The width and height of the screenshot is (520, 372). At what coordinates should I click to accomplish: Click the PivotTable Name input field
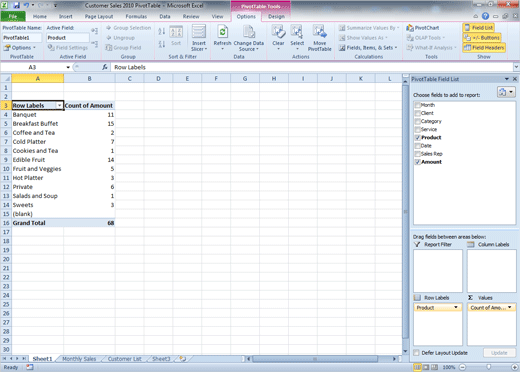(x=22, y=38)
